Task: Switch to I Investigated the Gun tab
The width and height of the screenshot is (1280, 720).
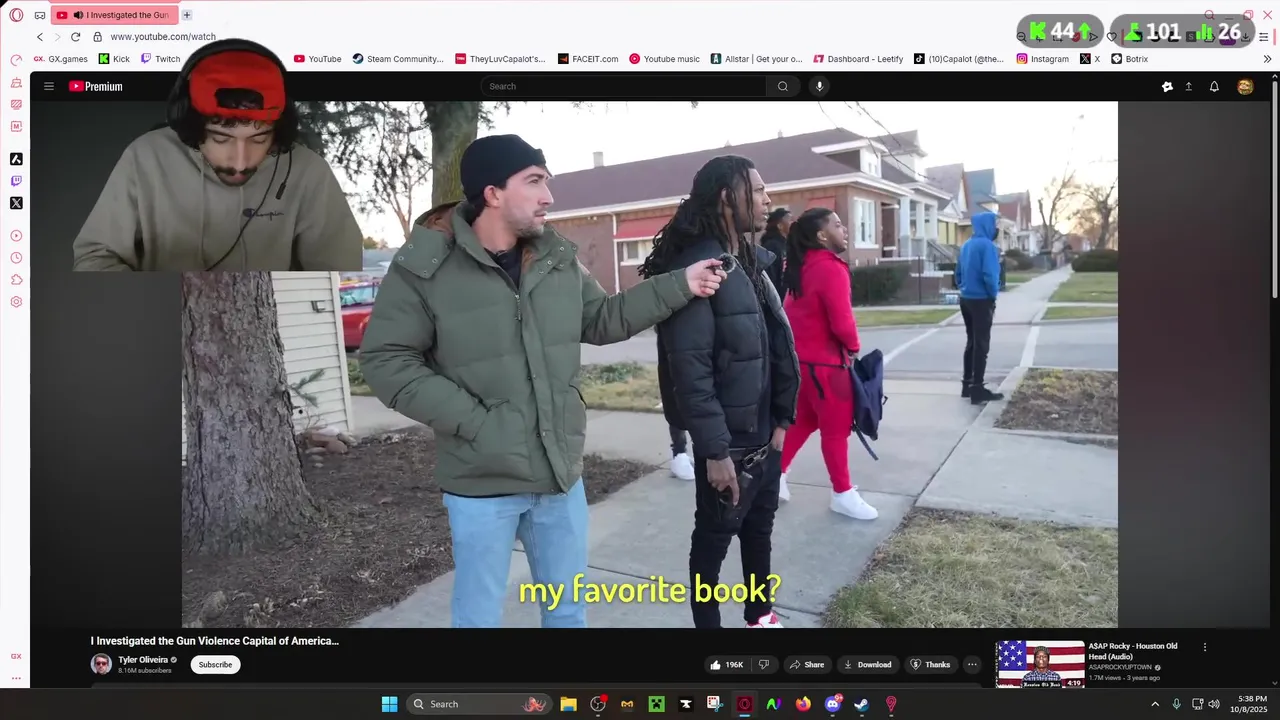Action: 113,15
